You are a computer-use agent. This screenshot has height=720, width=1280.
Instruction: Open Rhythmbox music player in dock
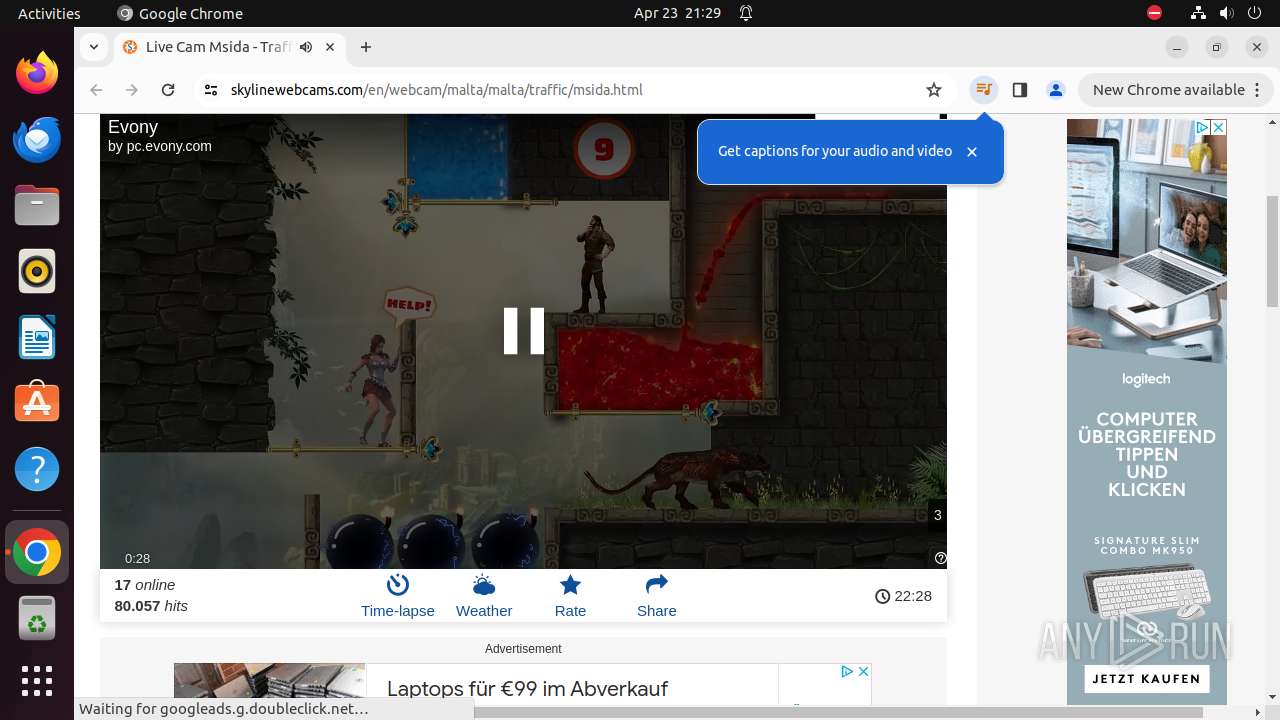click(x=37, y=271)
